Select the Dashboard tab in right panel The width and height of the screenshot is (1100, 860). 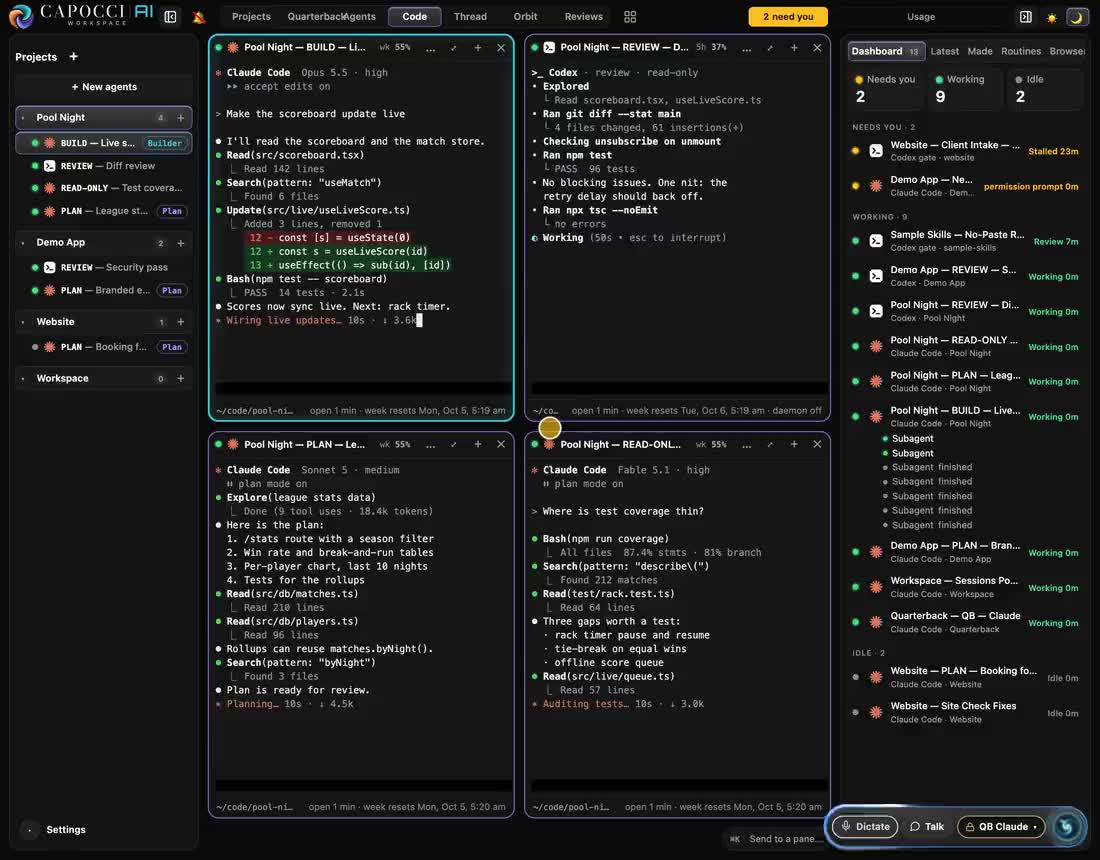pos(885,51)
